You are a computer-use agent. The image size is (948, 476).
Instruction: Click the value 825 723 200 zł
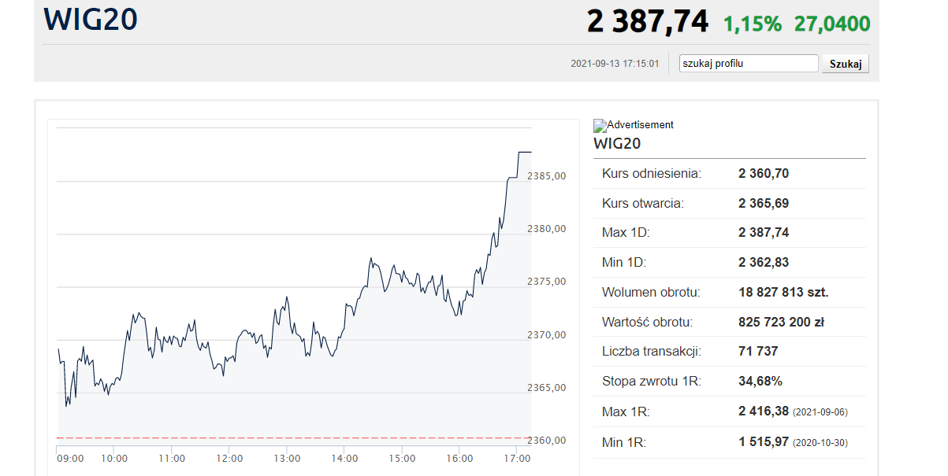(781, 322)
